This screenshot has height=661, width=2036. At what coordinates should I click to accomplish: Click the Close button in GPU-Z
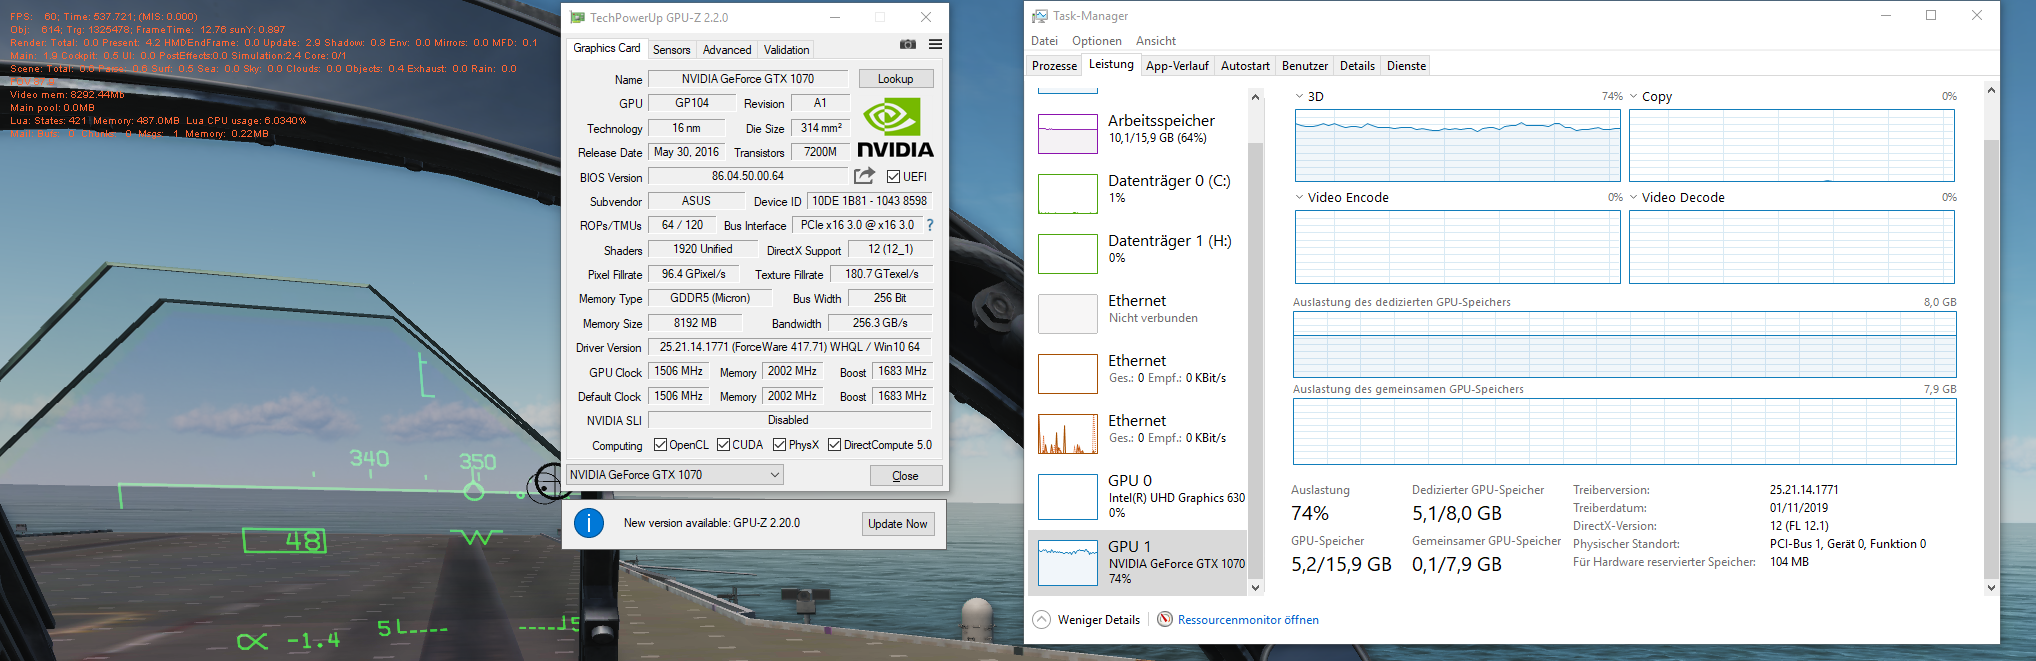(x=905, y=476)
